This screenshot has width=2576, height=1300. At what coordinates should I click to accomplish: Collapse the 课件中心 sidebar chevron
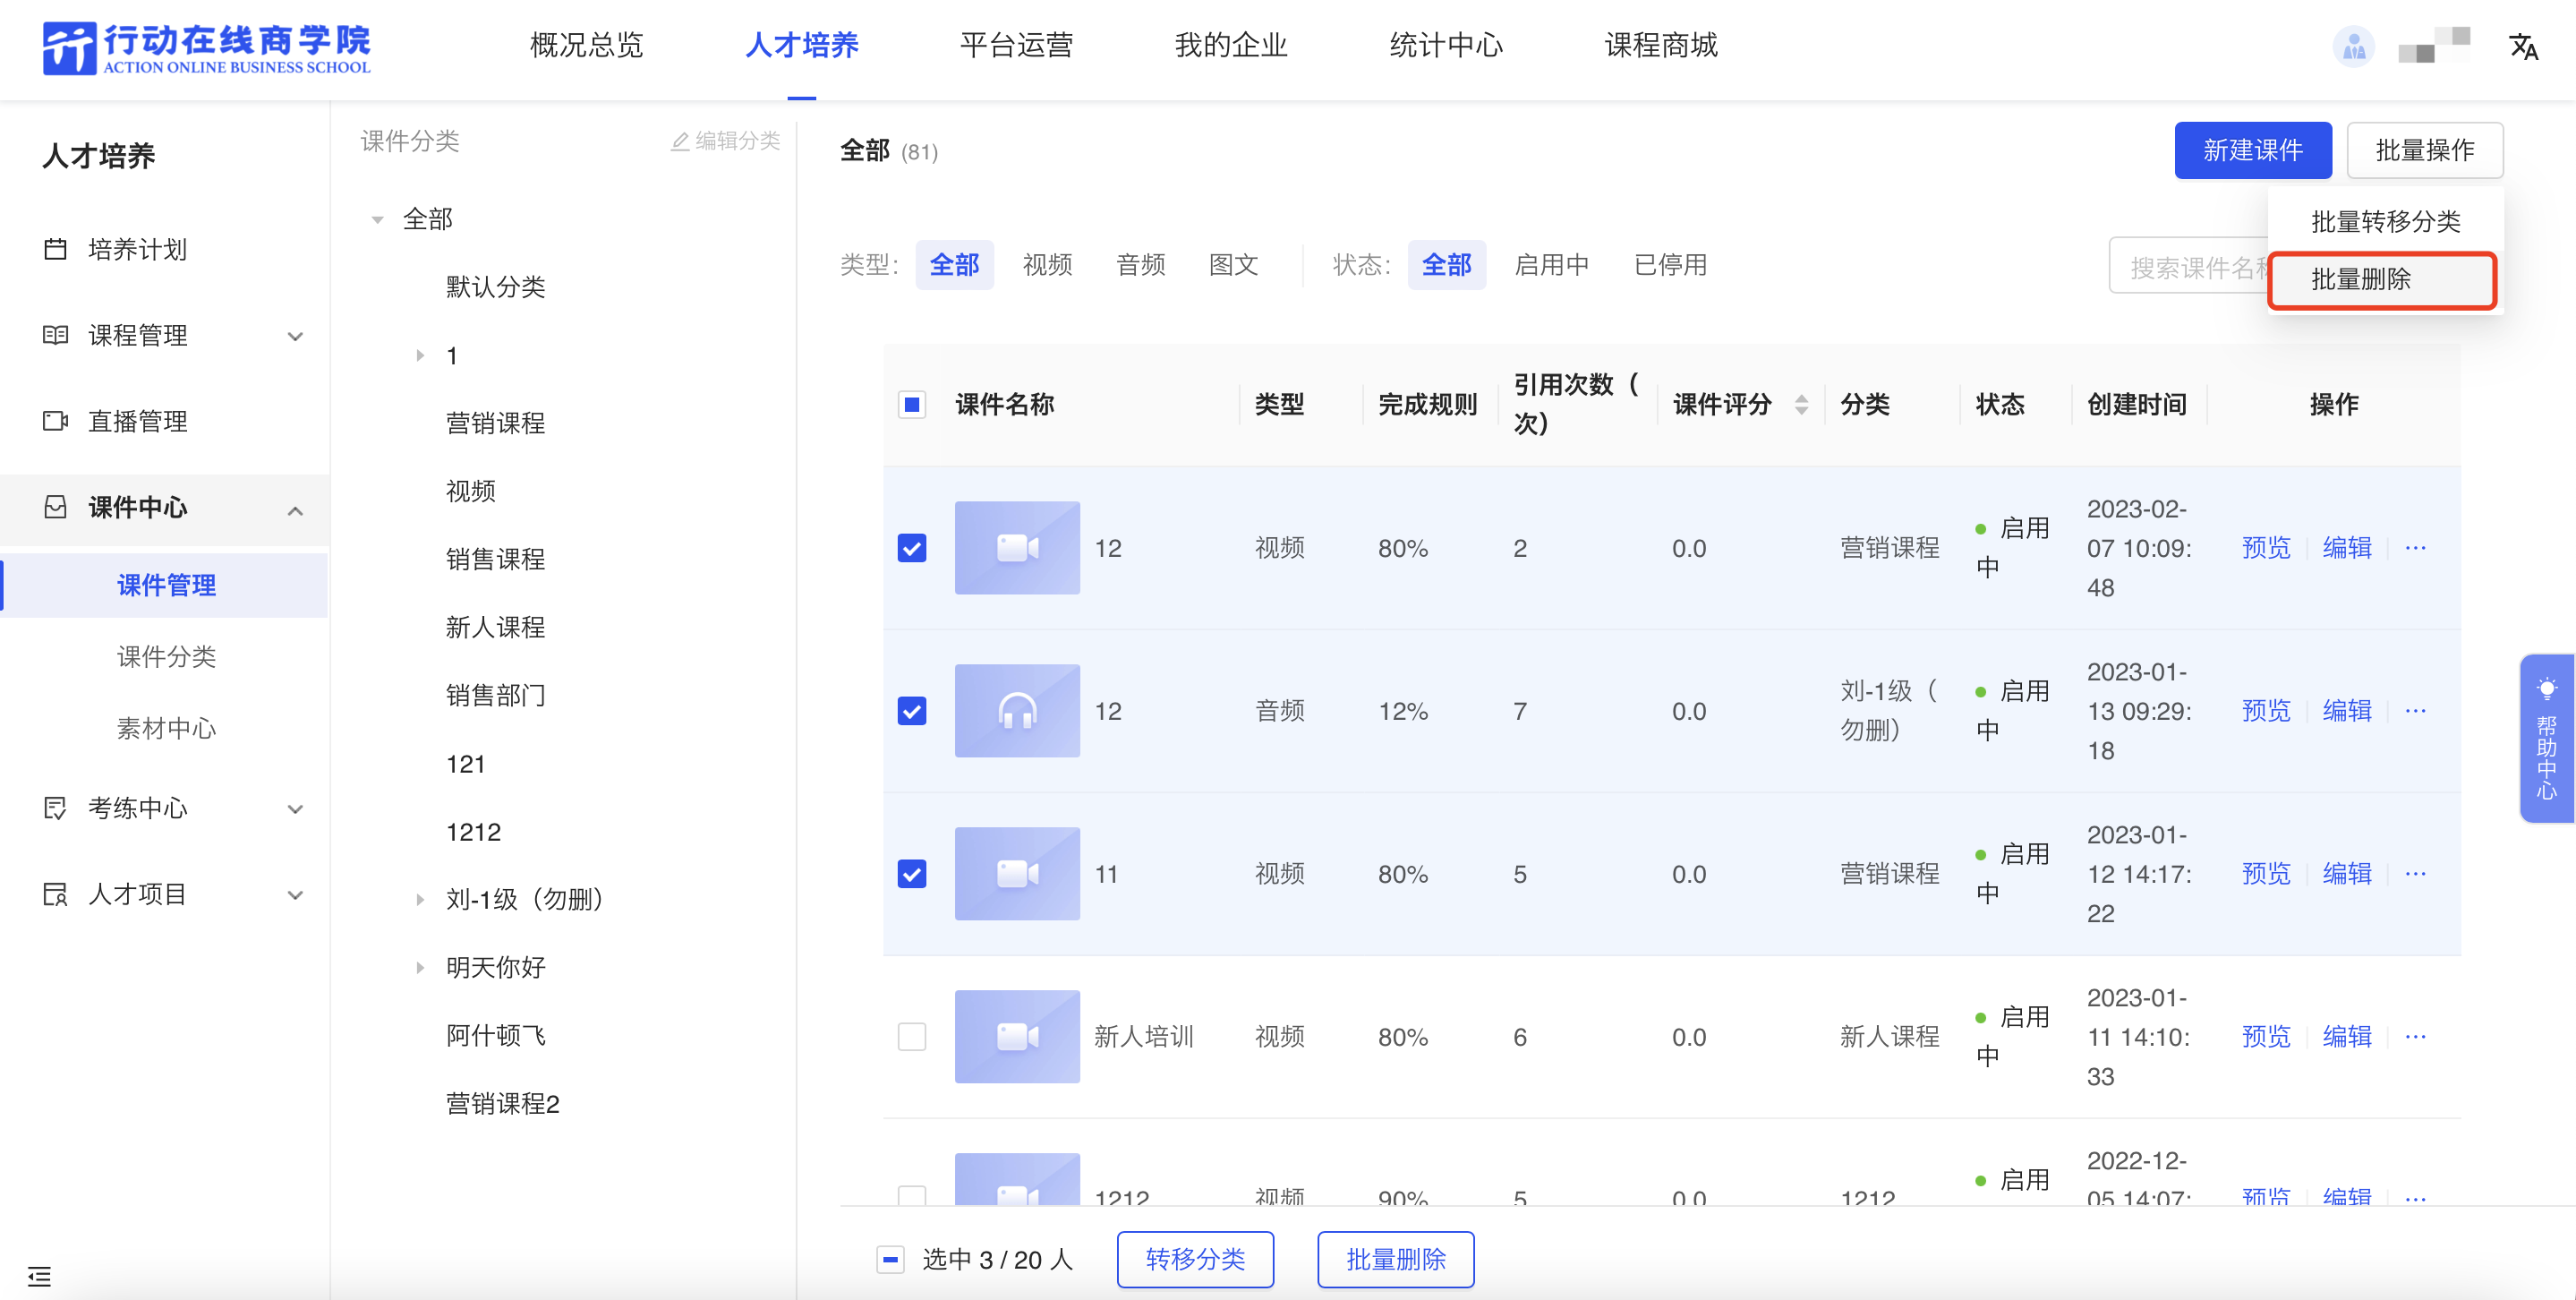[x=295, y=511]
